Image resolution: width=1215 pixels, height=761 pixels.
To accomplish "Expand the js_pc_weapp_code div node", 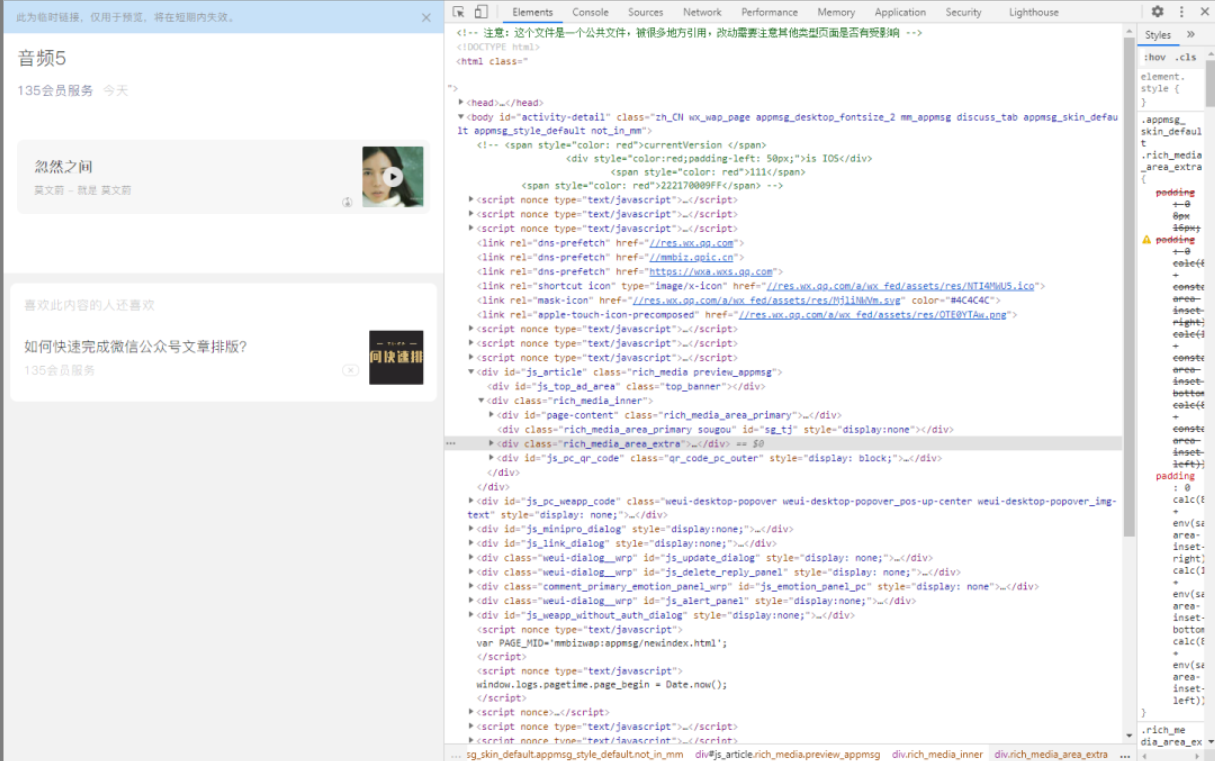I will coord(471,501).
